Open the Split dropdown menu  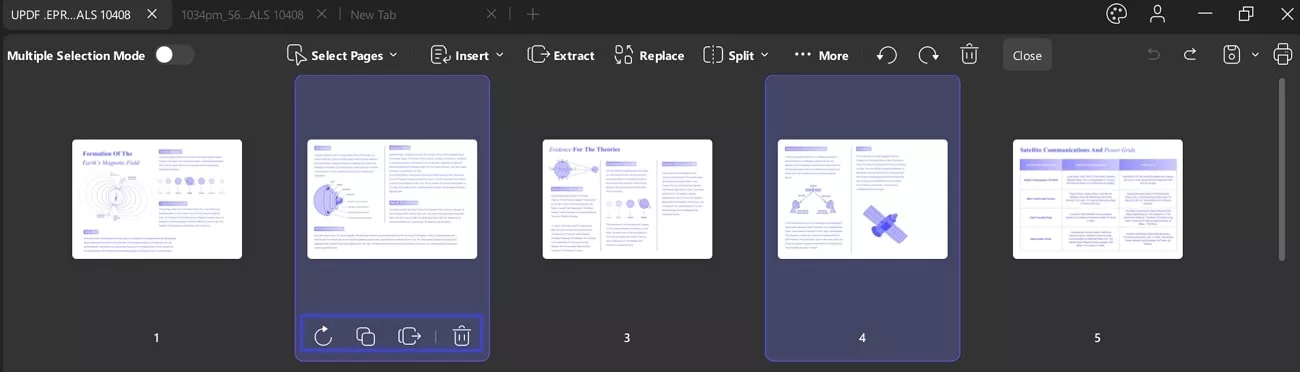pyautogui.click(x=735, y=55)
